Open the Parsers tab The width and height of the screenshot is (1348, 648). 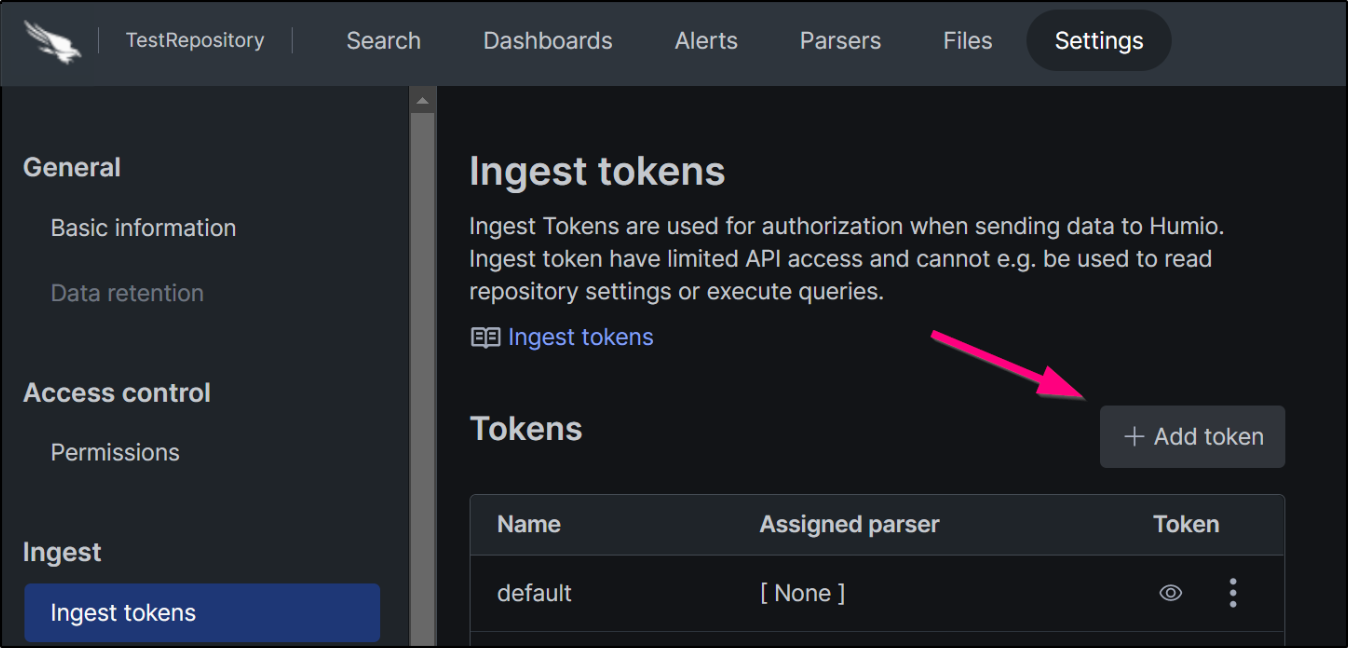click(x=841, y=41)
